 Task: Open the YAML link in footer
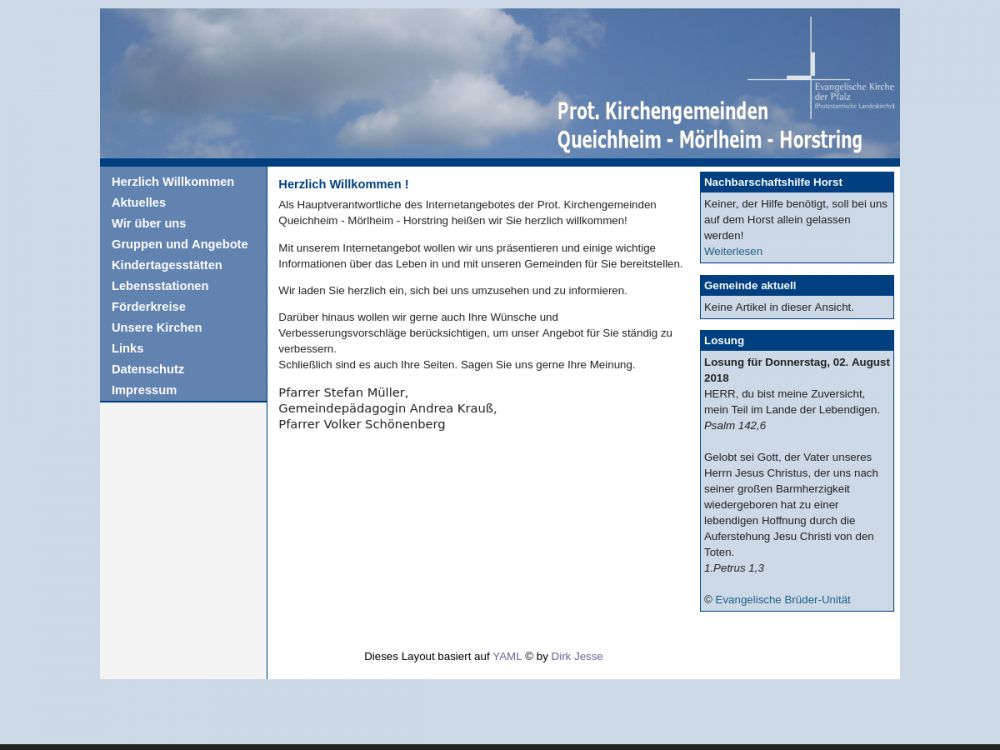click(x=507, y=657)
